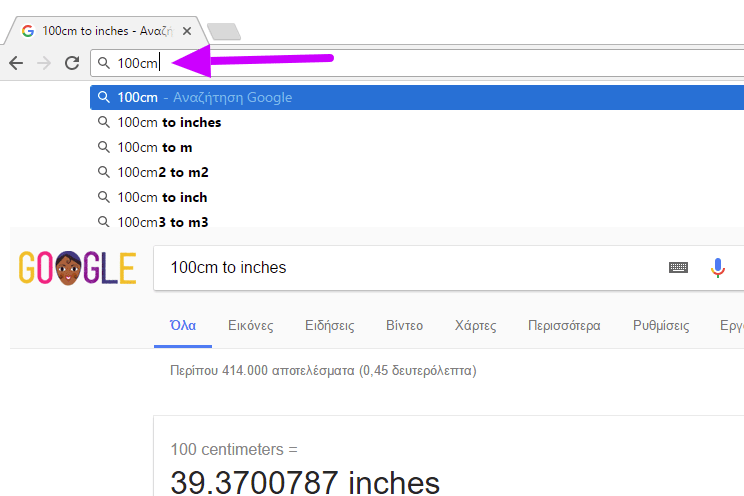Expand the Περισσότερα menu
This screenshot has width=744, height=496.
pyautogui.click(x=564, y=326)
